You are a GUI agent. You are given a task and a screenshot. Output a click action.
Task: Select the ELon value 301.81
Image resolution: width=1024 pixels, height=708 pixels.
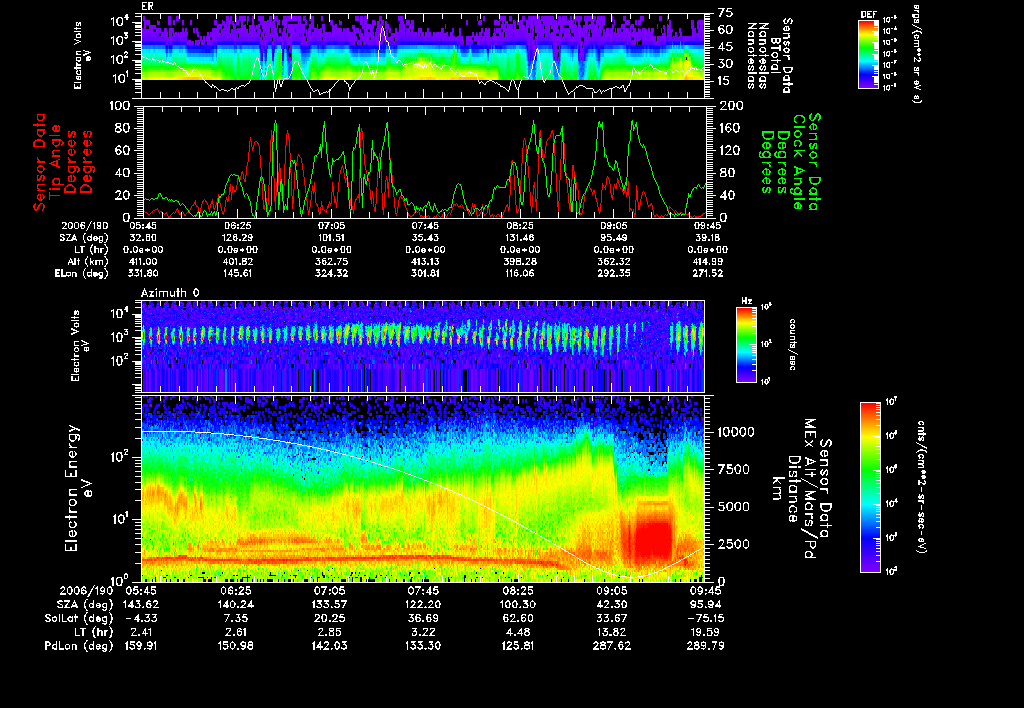(x=425, y=274)
